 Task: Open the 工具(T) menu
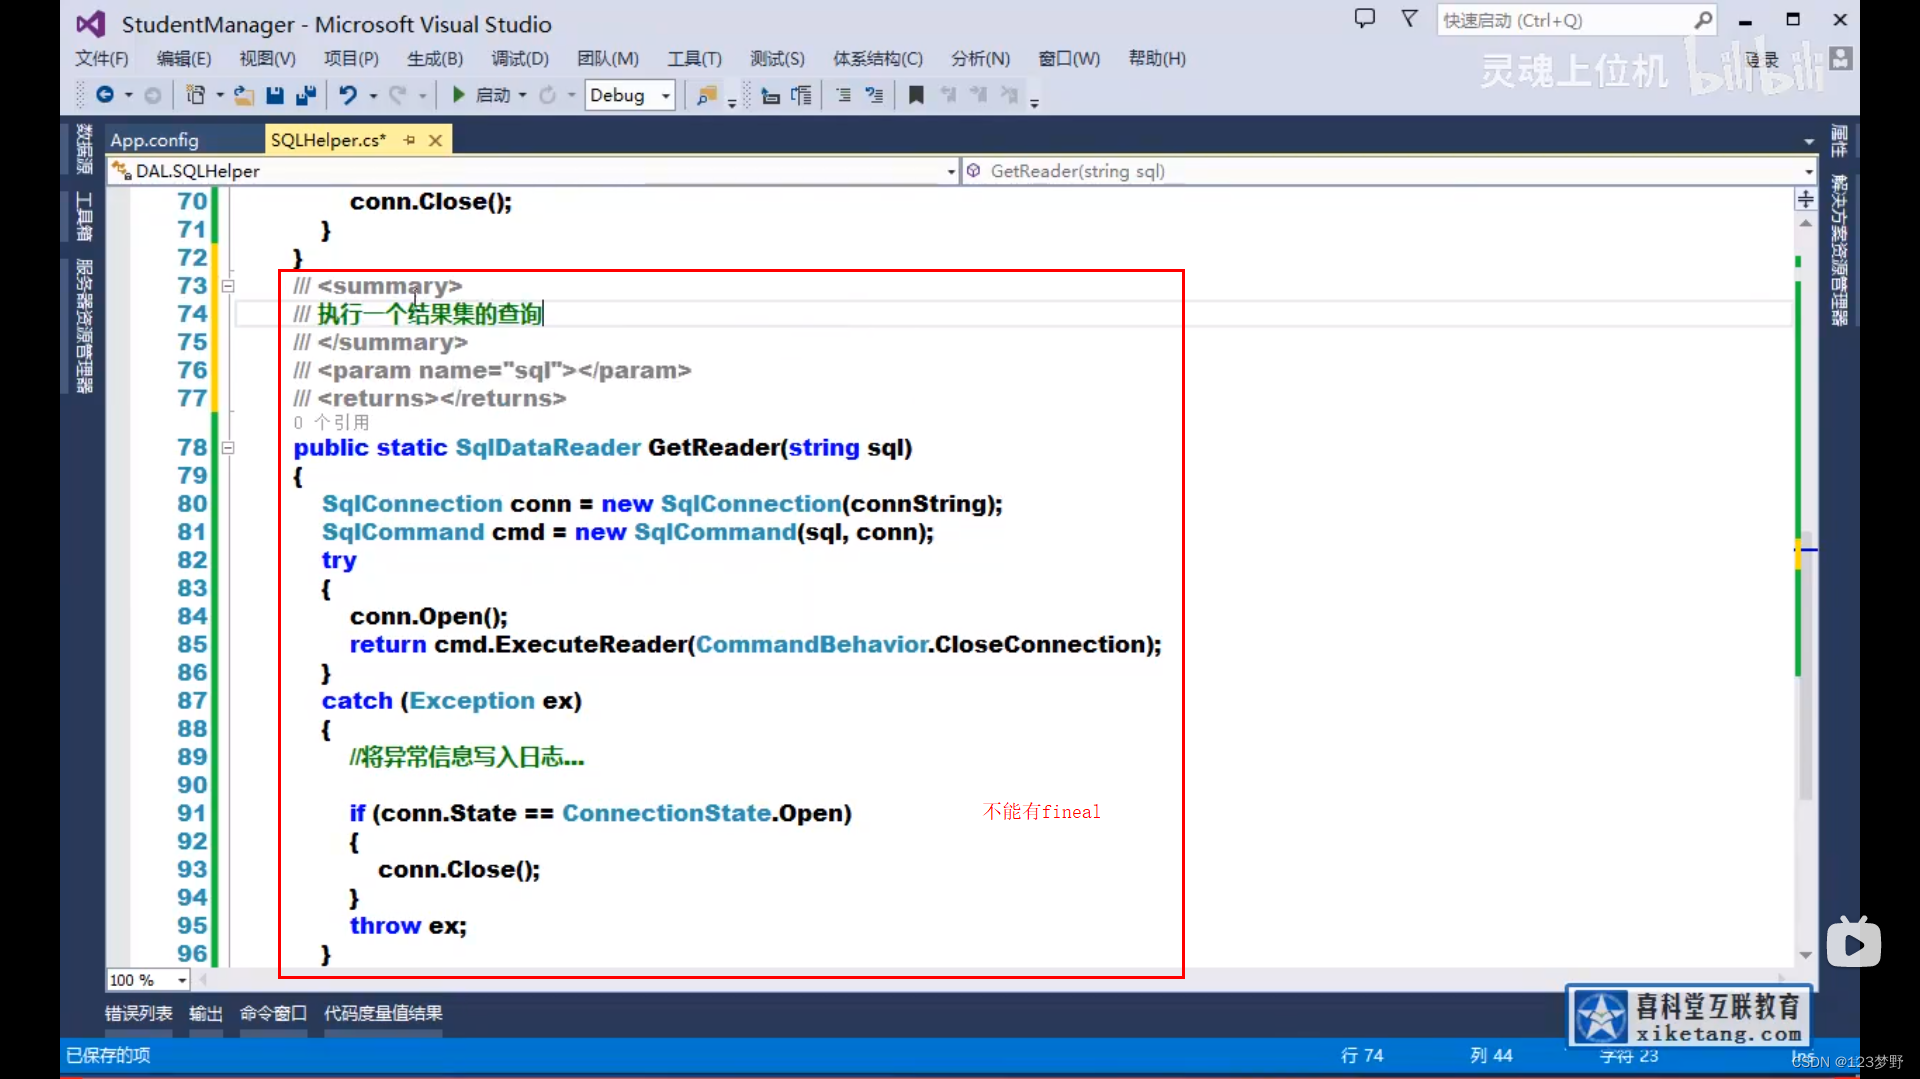(x=694, y=58)
